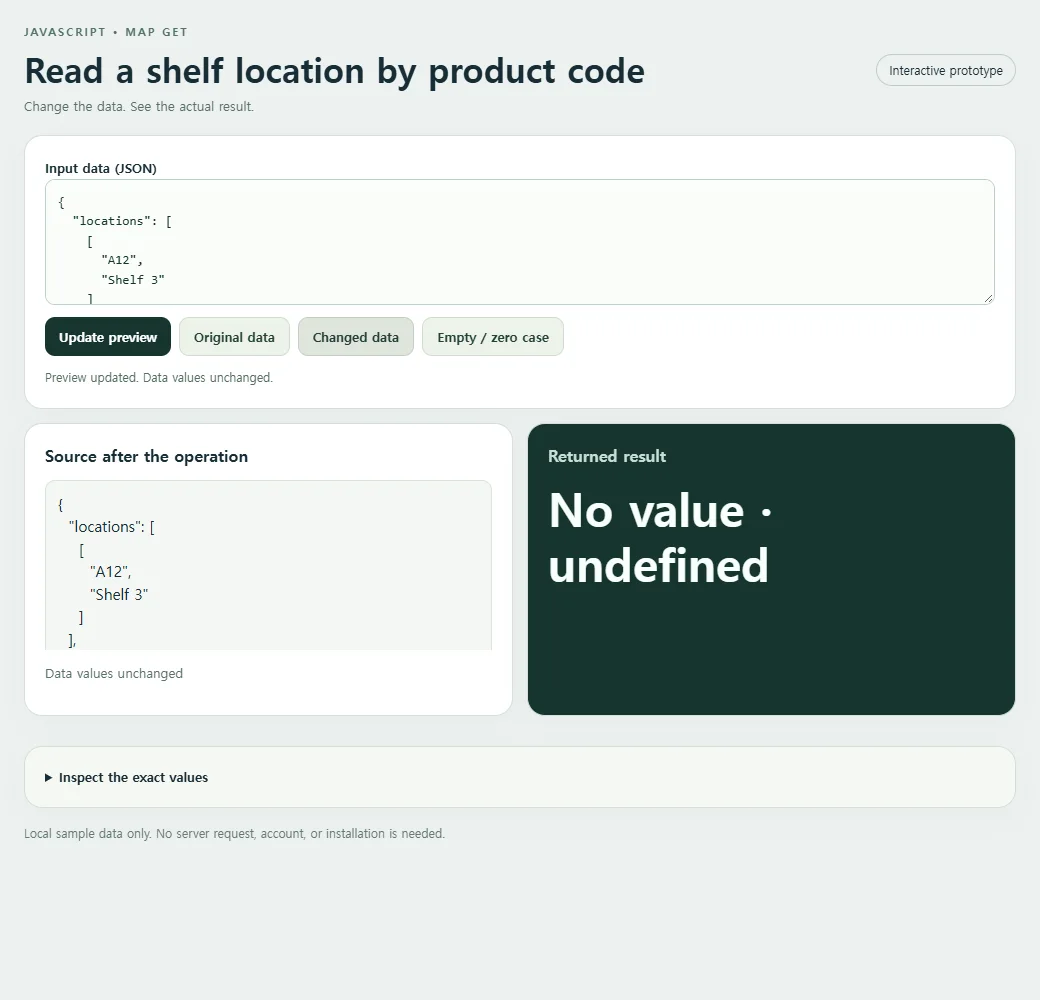Load the Changed data preset

[356, 337]
